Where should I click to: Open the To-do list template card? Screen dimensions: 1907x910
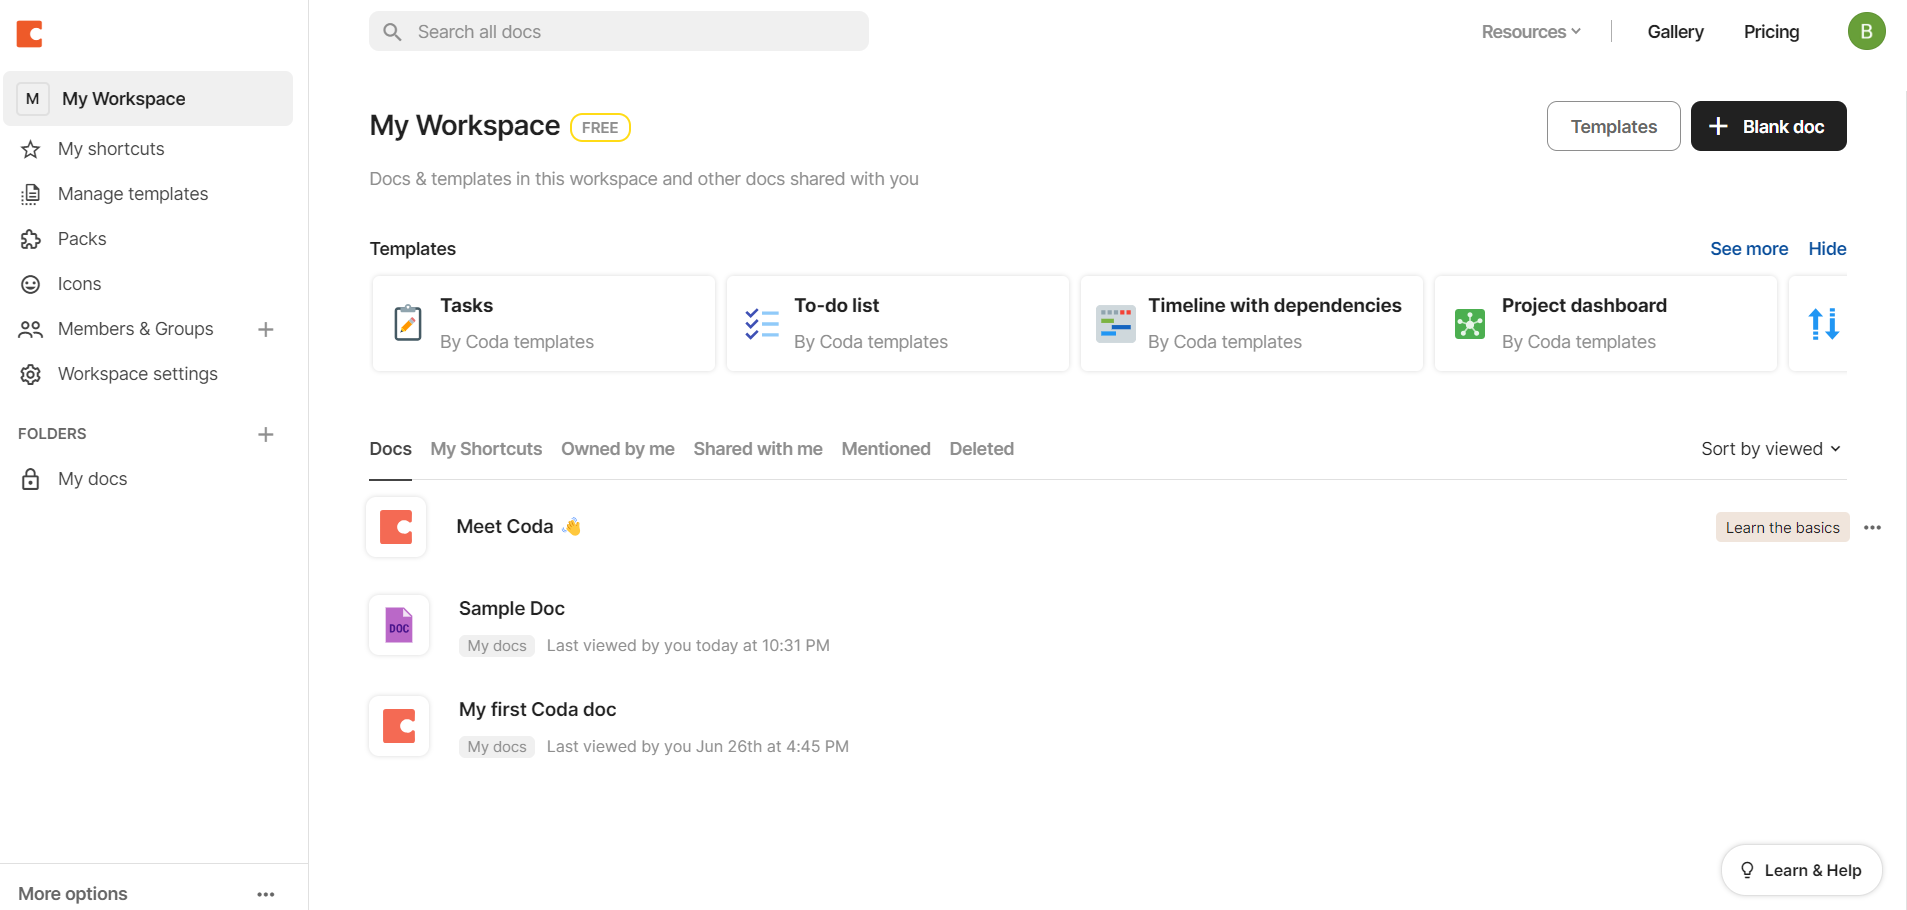click(x=898, y=323)
